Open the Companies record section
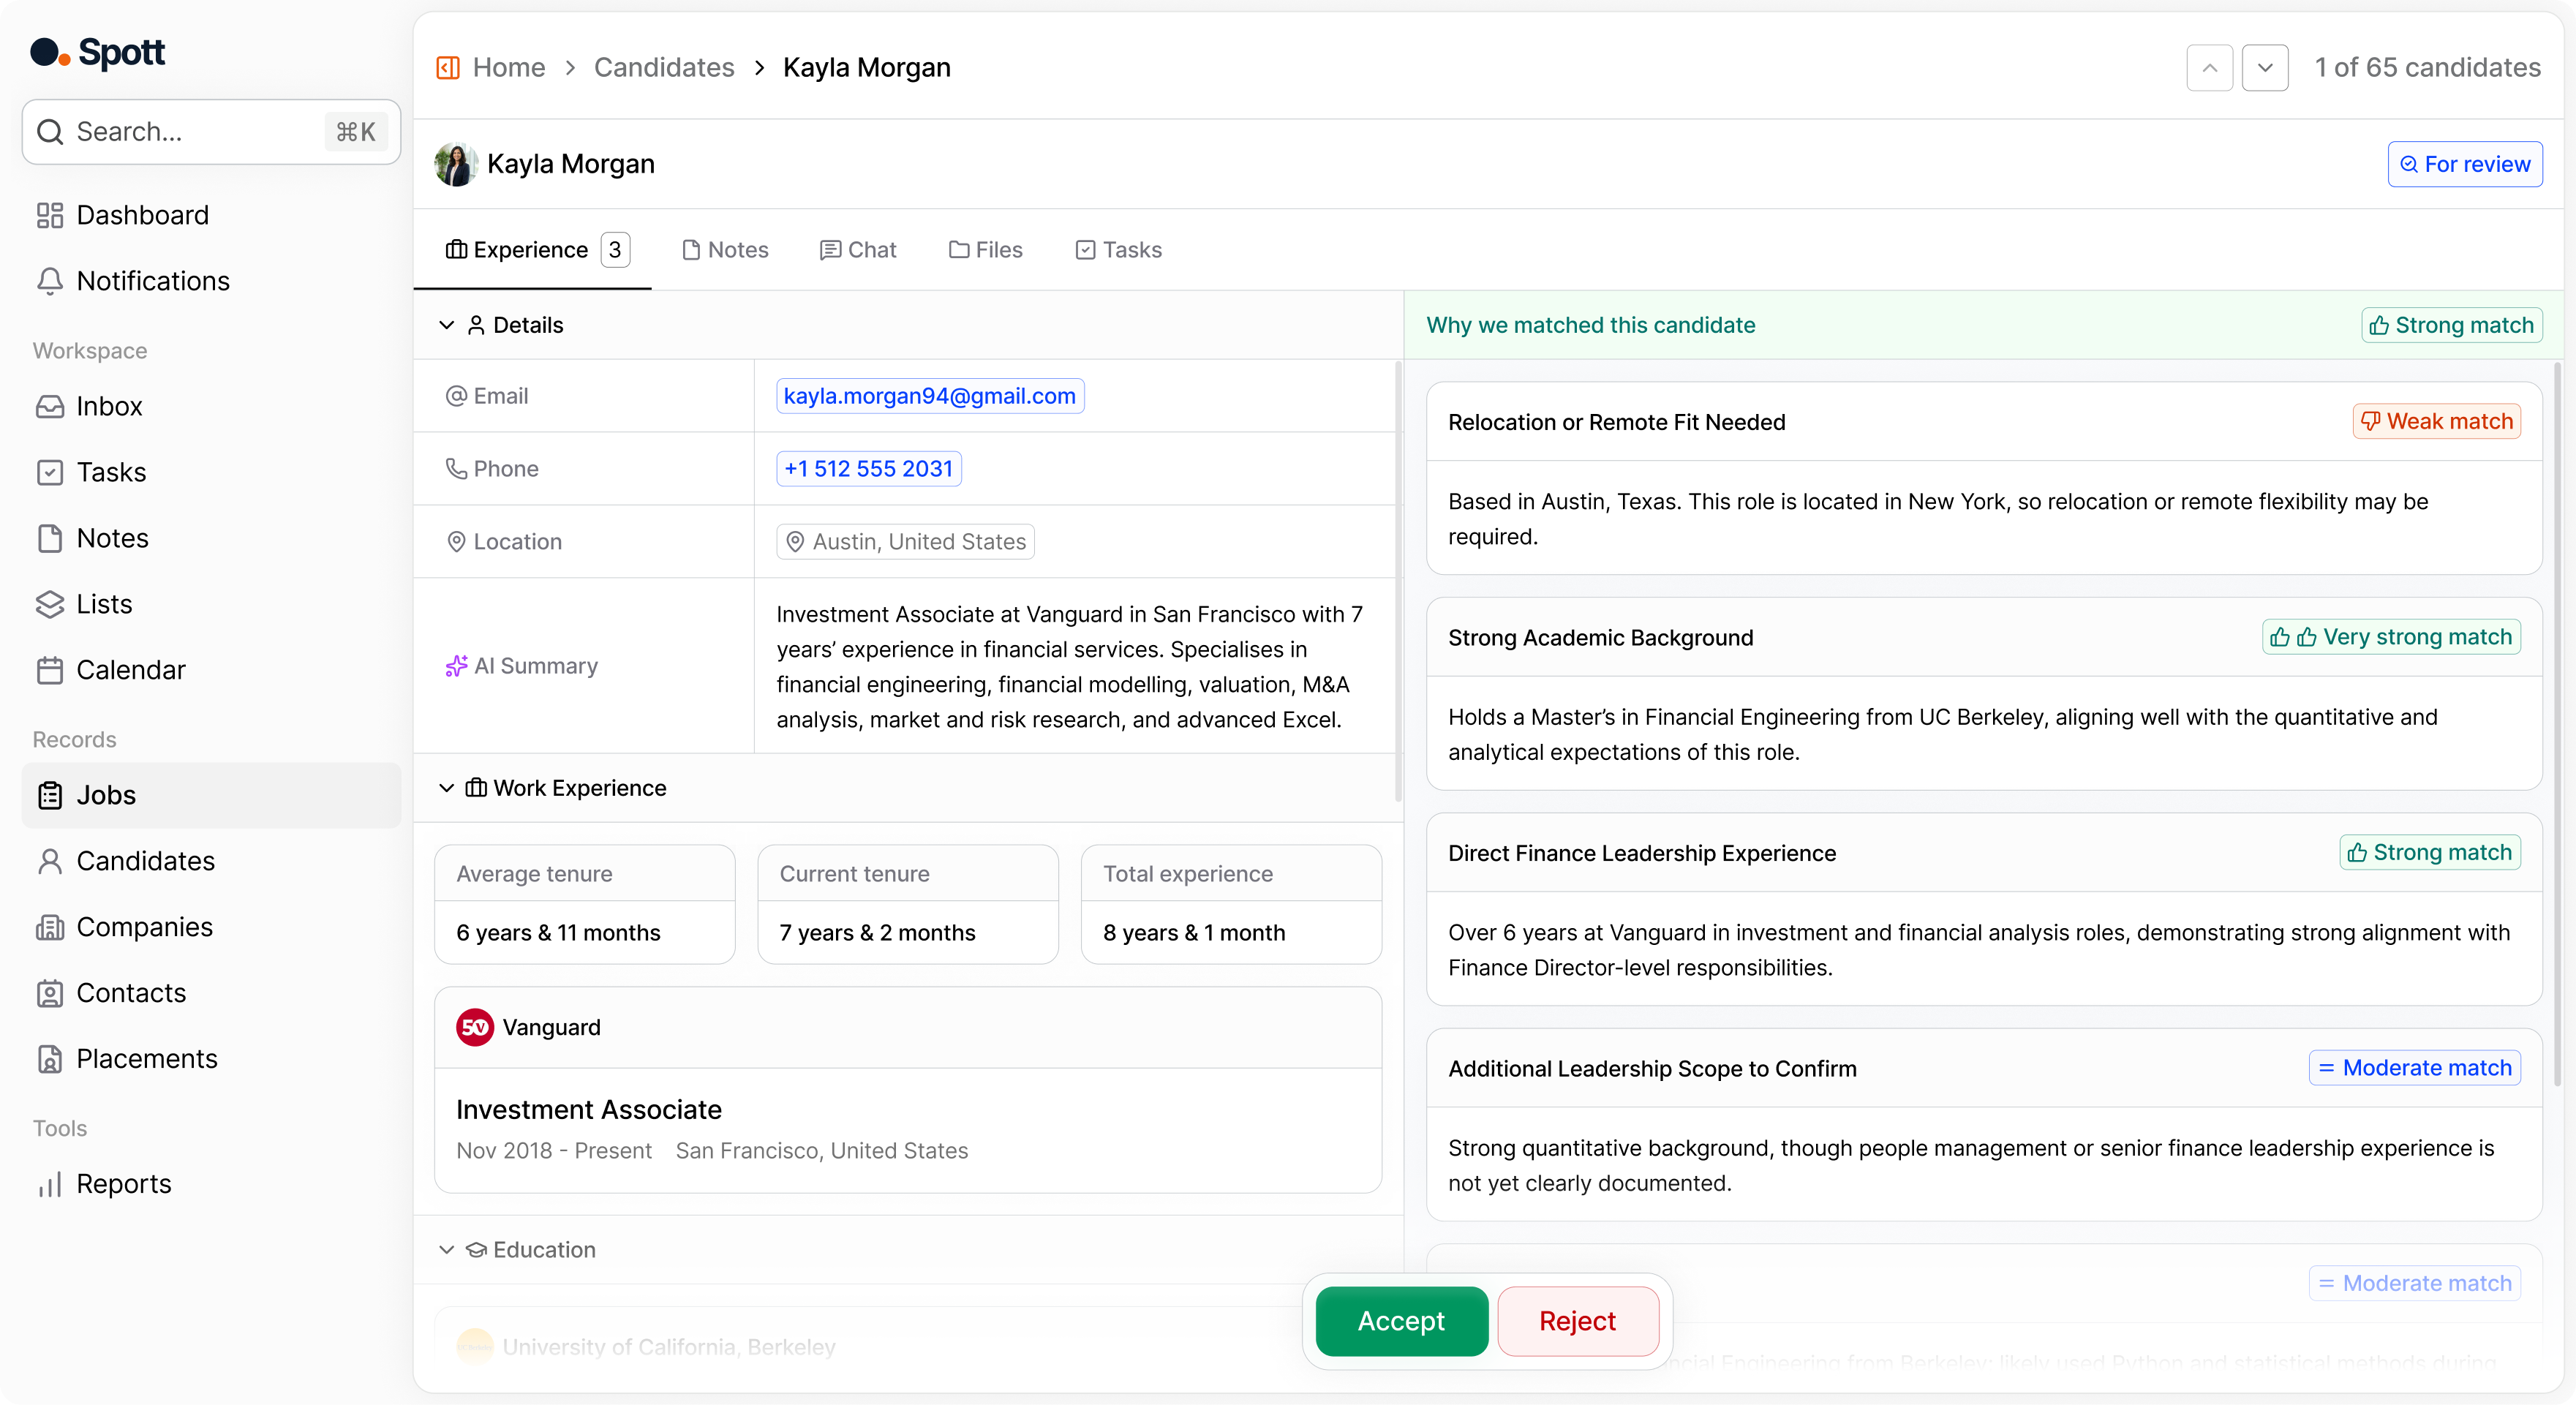Image resolution: width=2576 pixels, height=1405 pixels. click(144, 927)
